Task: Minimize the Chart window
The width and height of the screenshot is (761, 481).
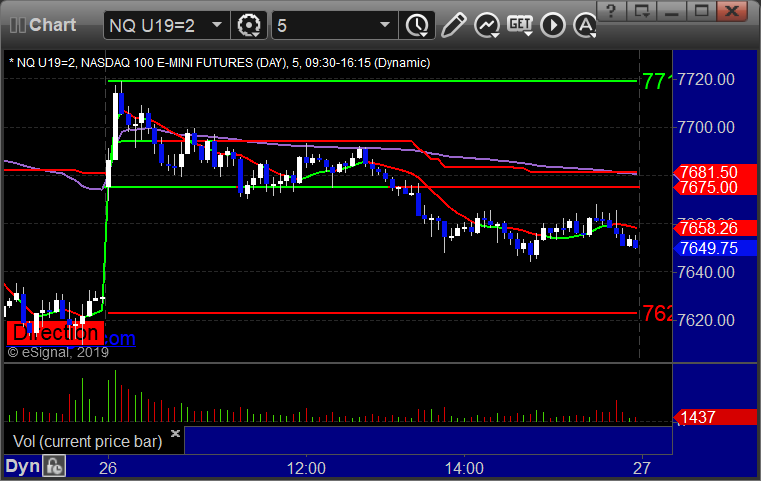Action: [672, 11]
